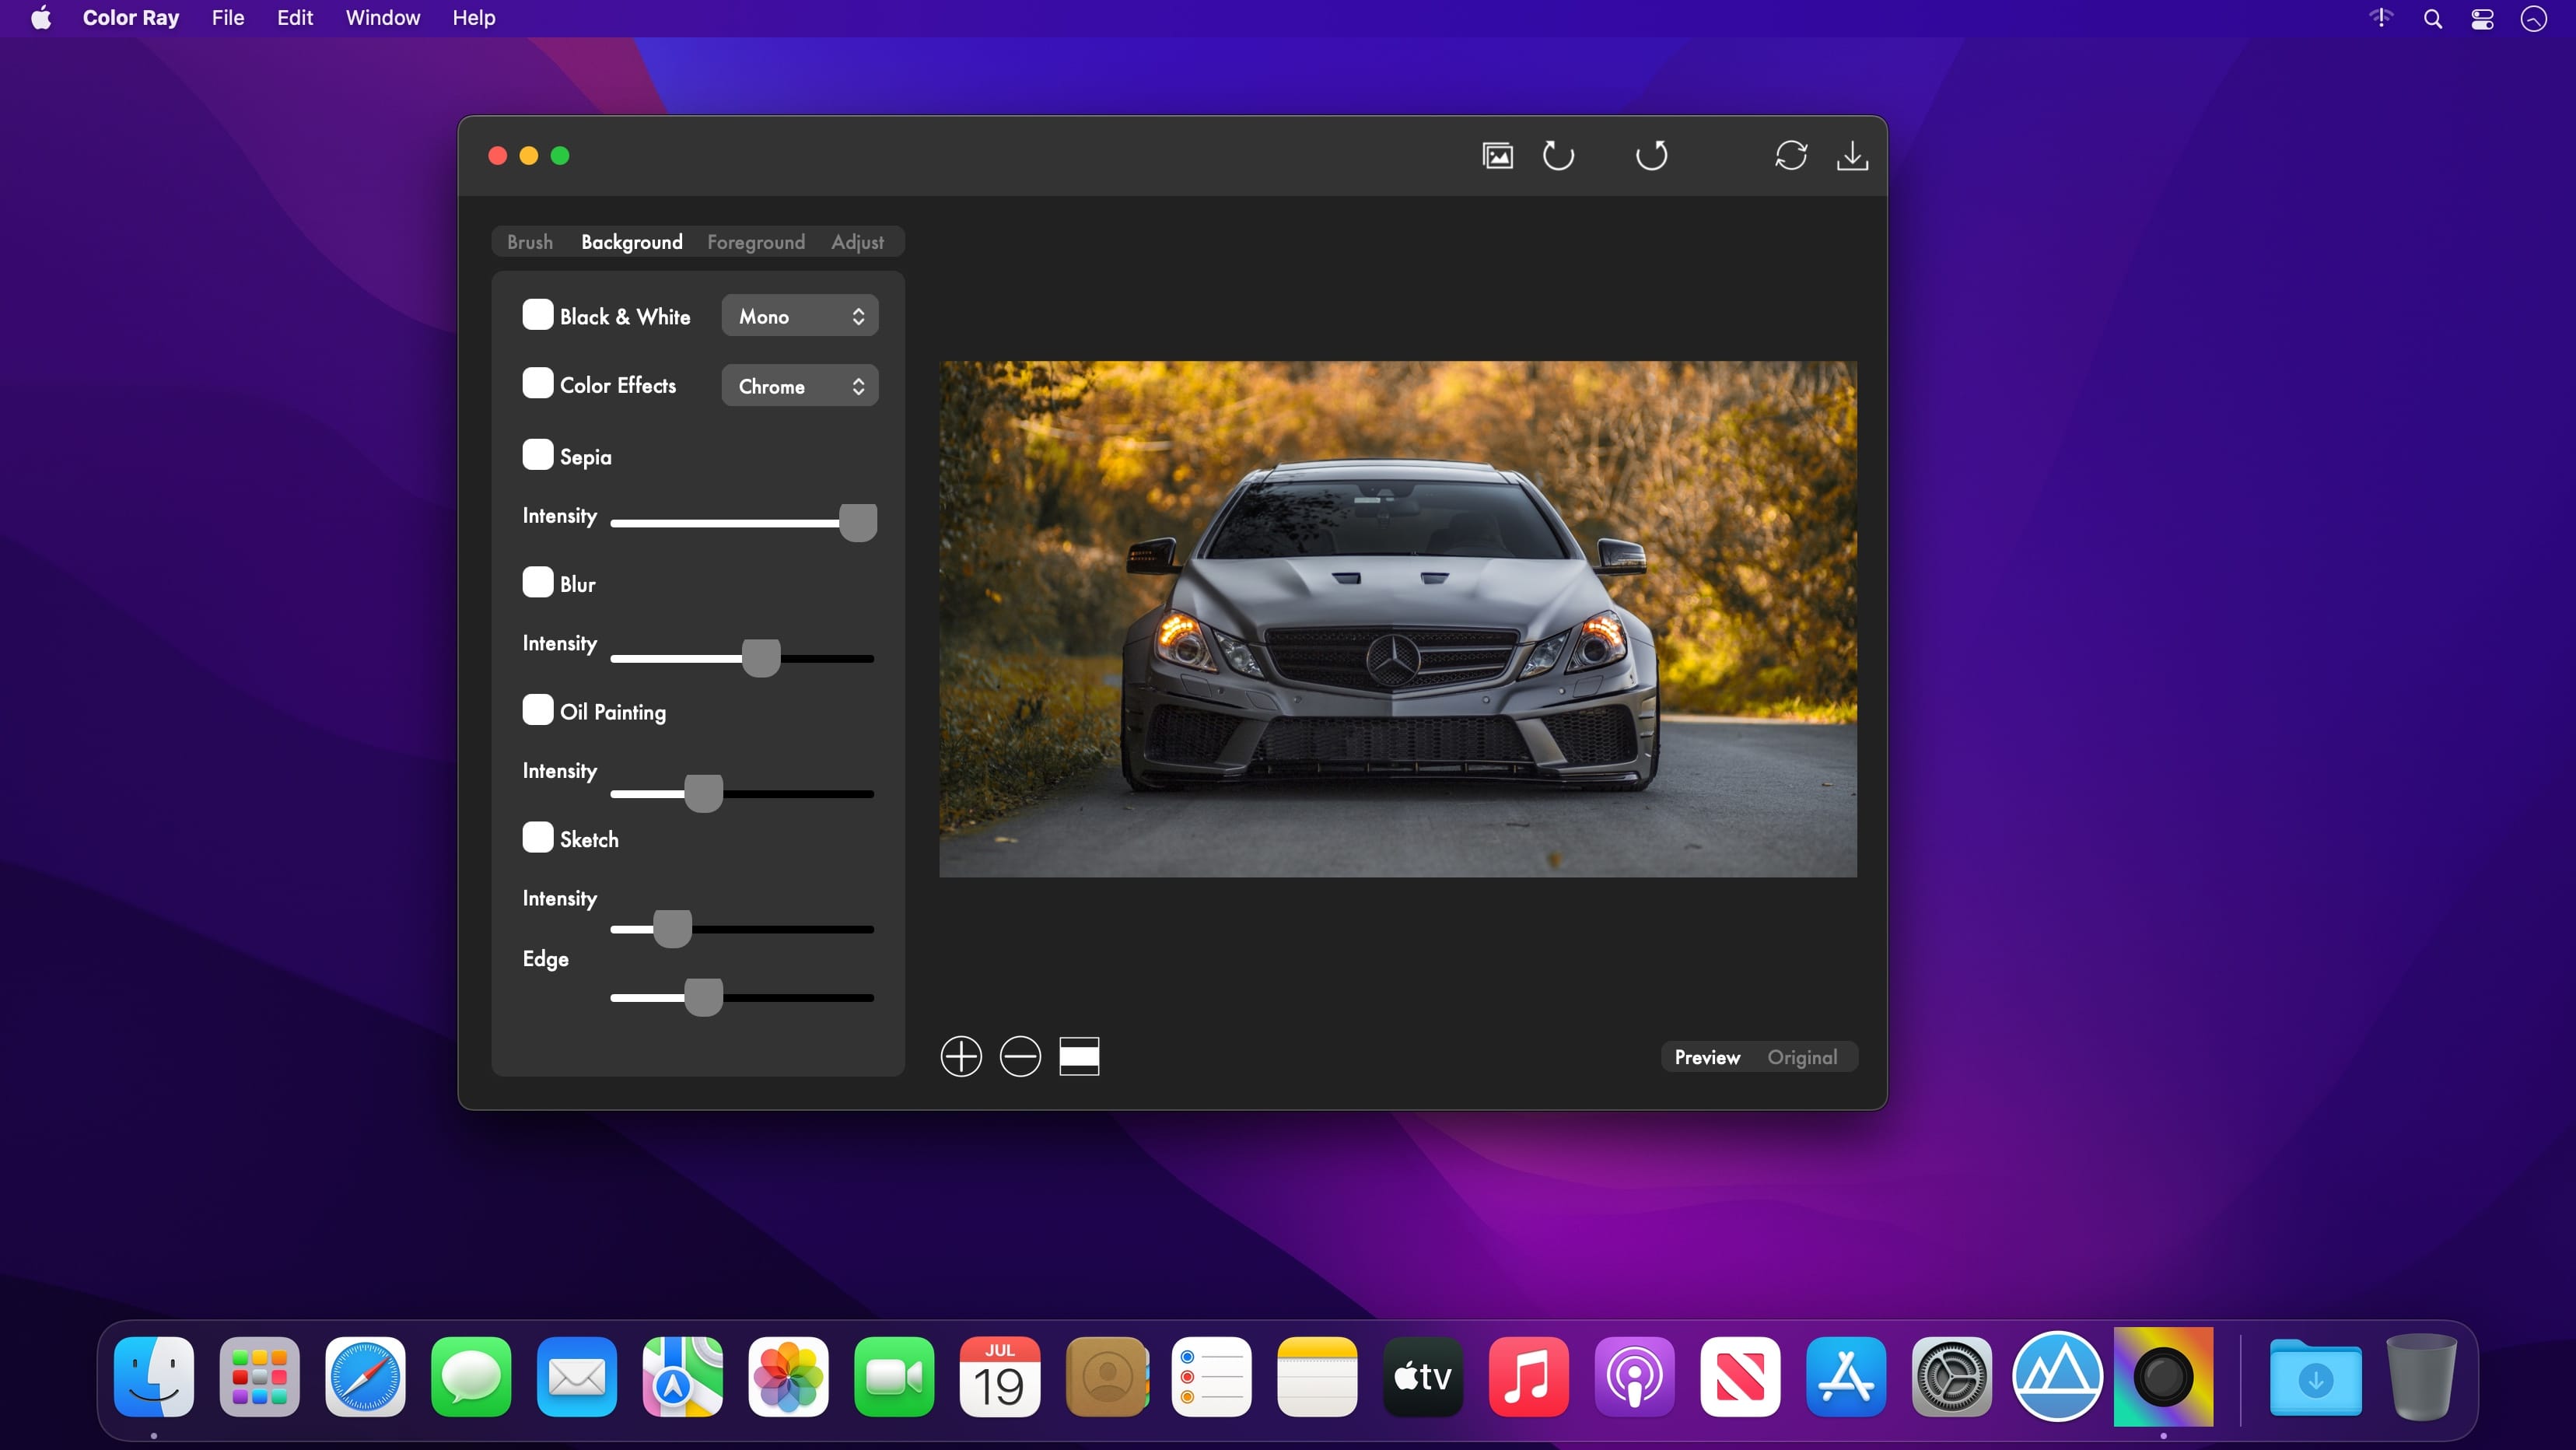2576x1450 pixels.
Task: Switch to the Foreground tab
Action: click(x=756, y=242)
